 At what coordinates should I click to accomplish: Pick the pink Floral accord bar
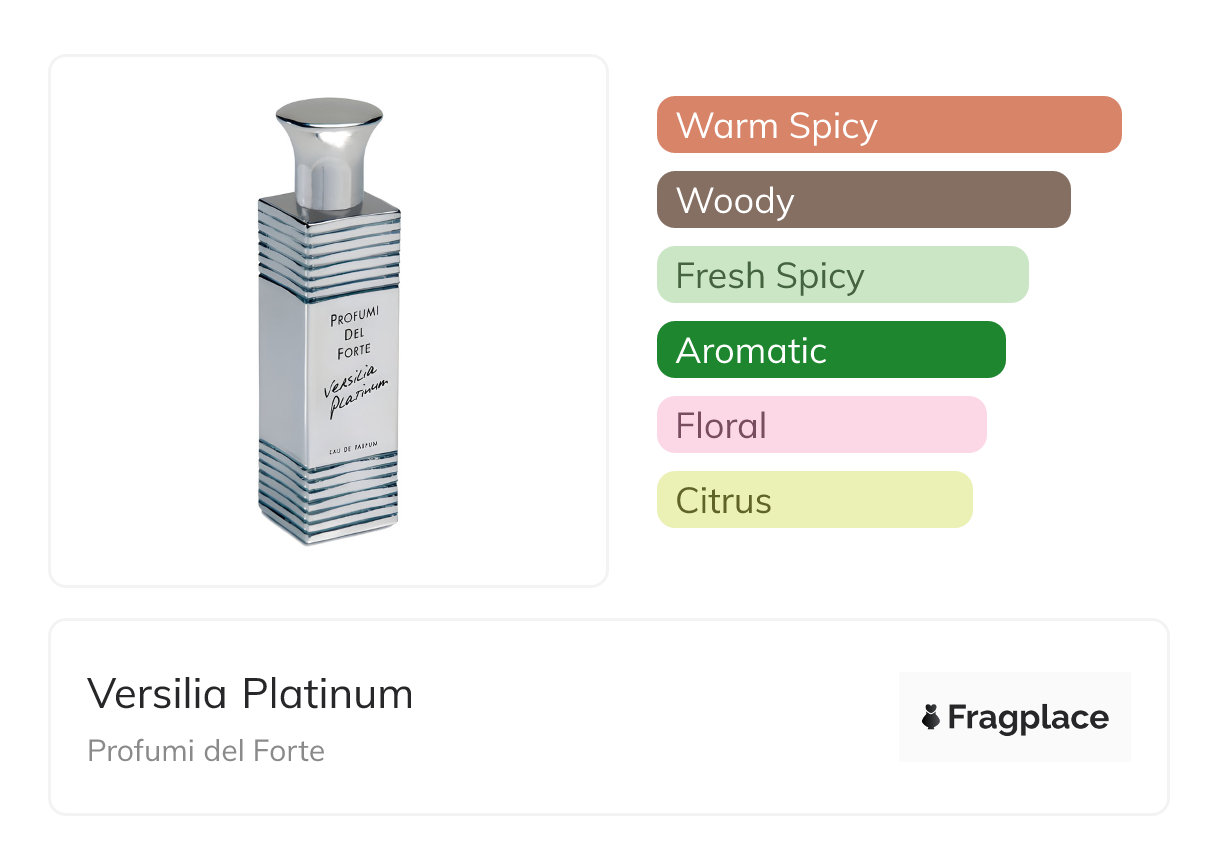tap(821, 425)
